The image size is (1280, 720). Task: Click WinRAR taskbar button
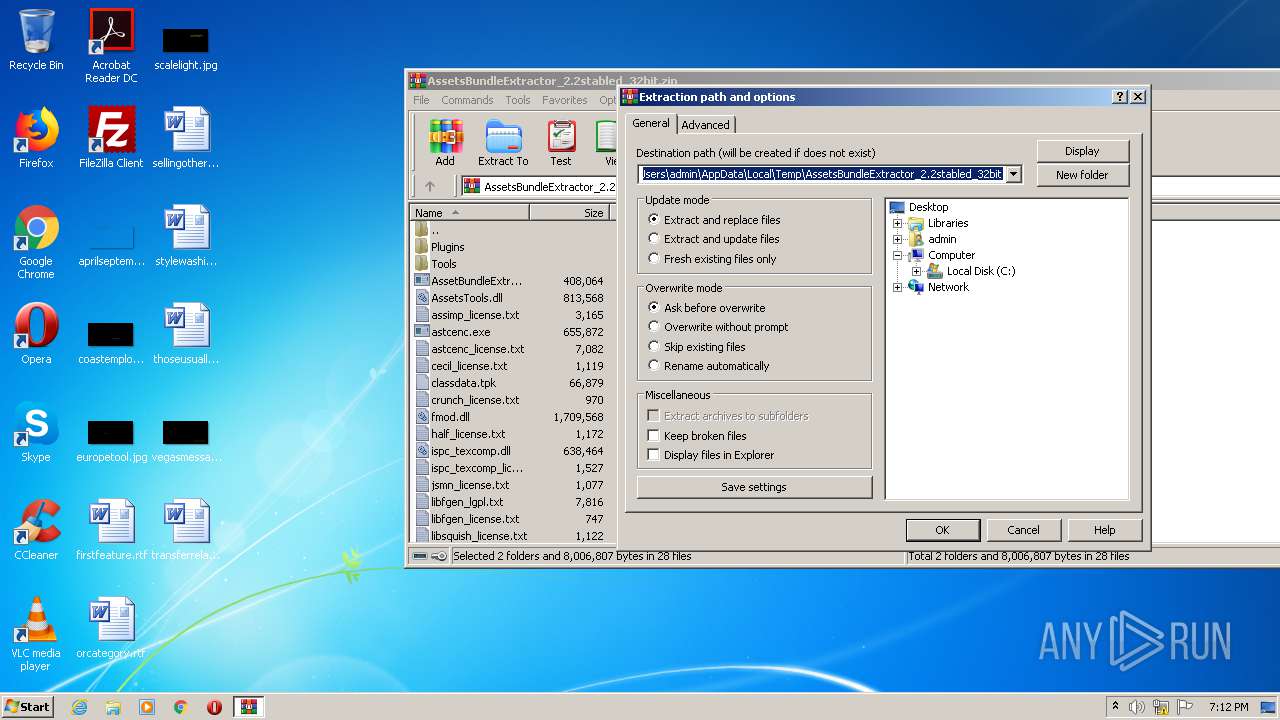click(x=248, y=707)
